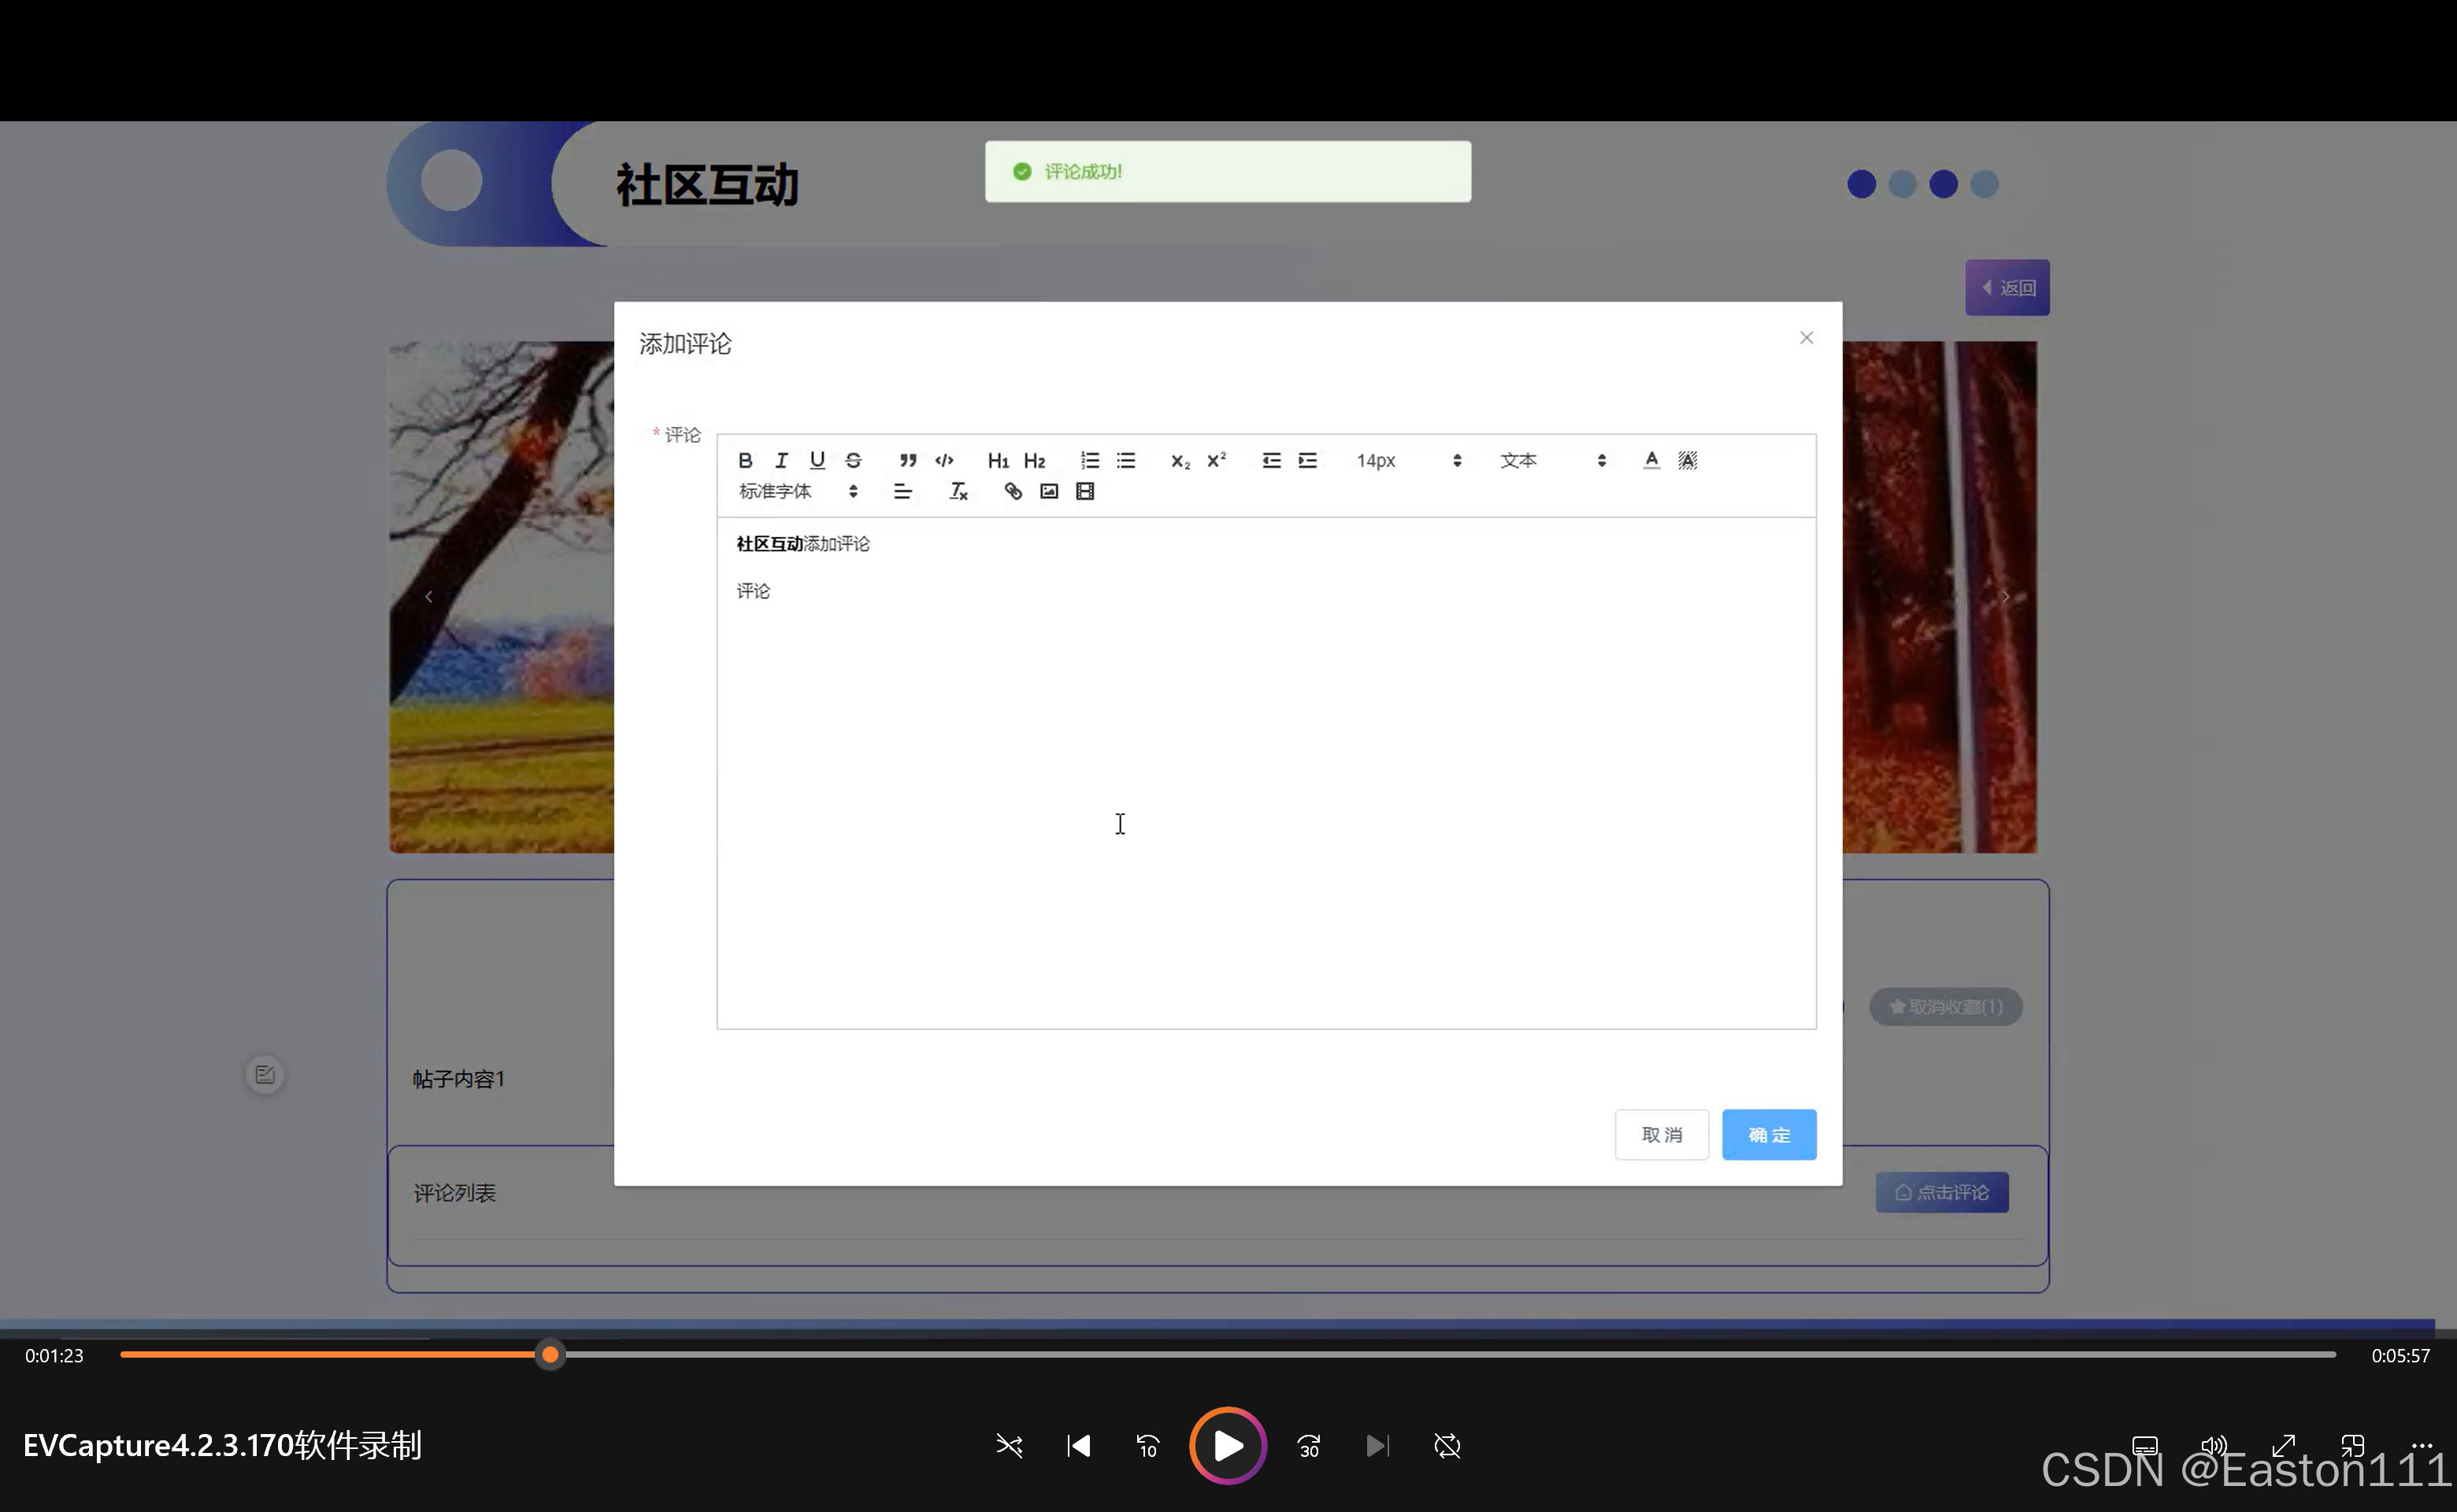This screenshot has width=2457, height=1512.
Task: Insert a code block
Action: pos(944,460)
